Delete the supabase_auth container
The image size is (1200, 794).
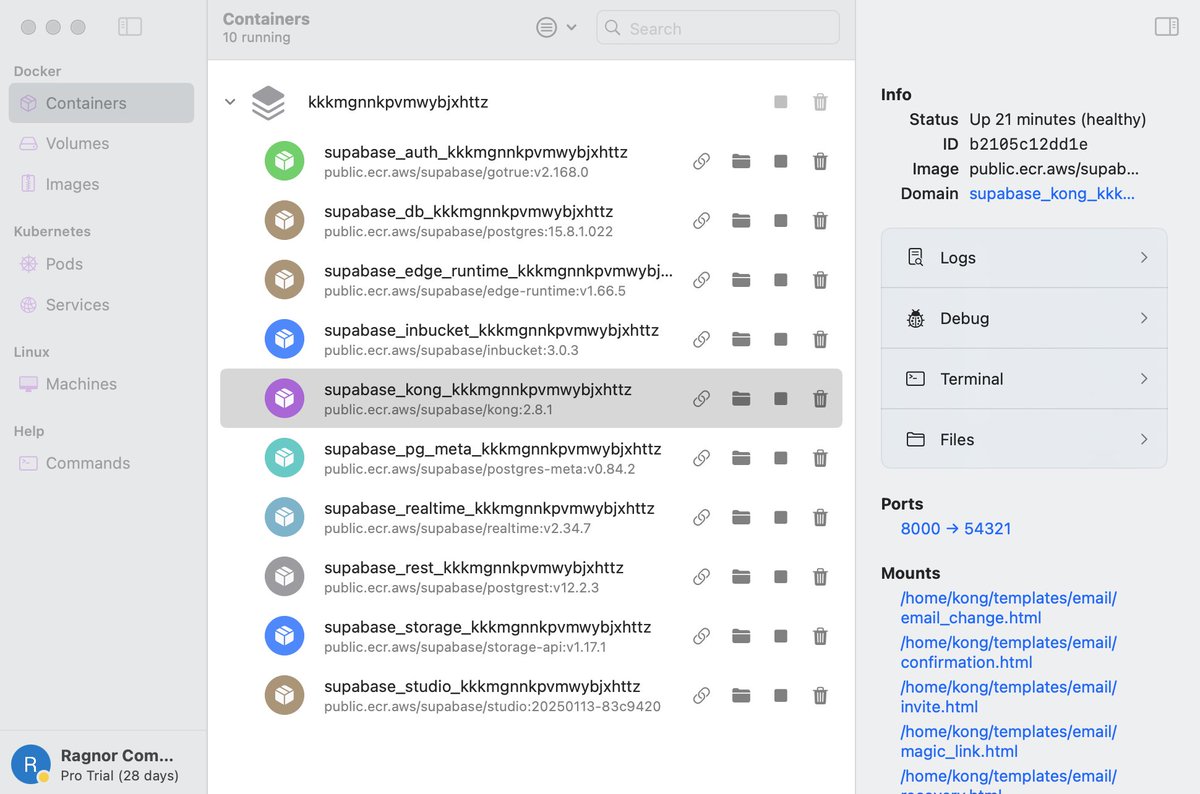pyautogui.click(x=820, y=161)
